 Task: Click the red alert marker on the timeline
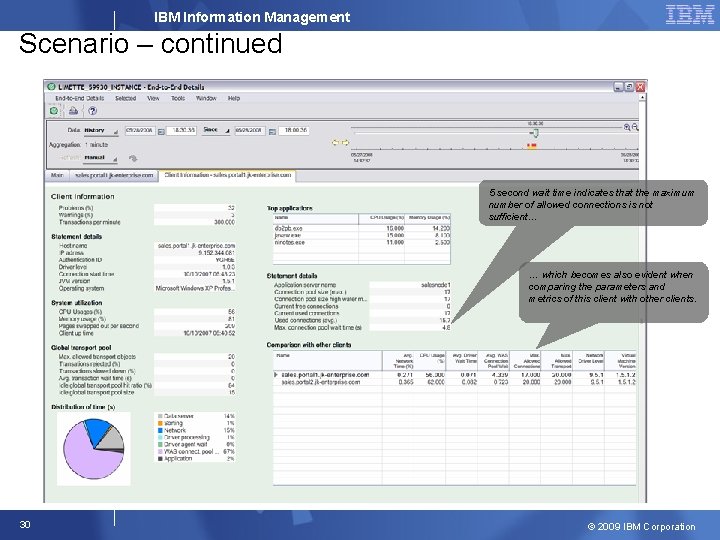point(531,146)
